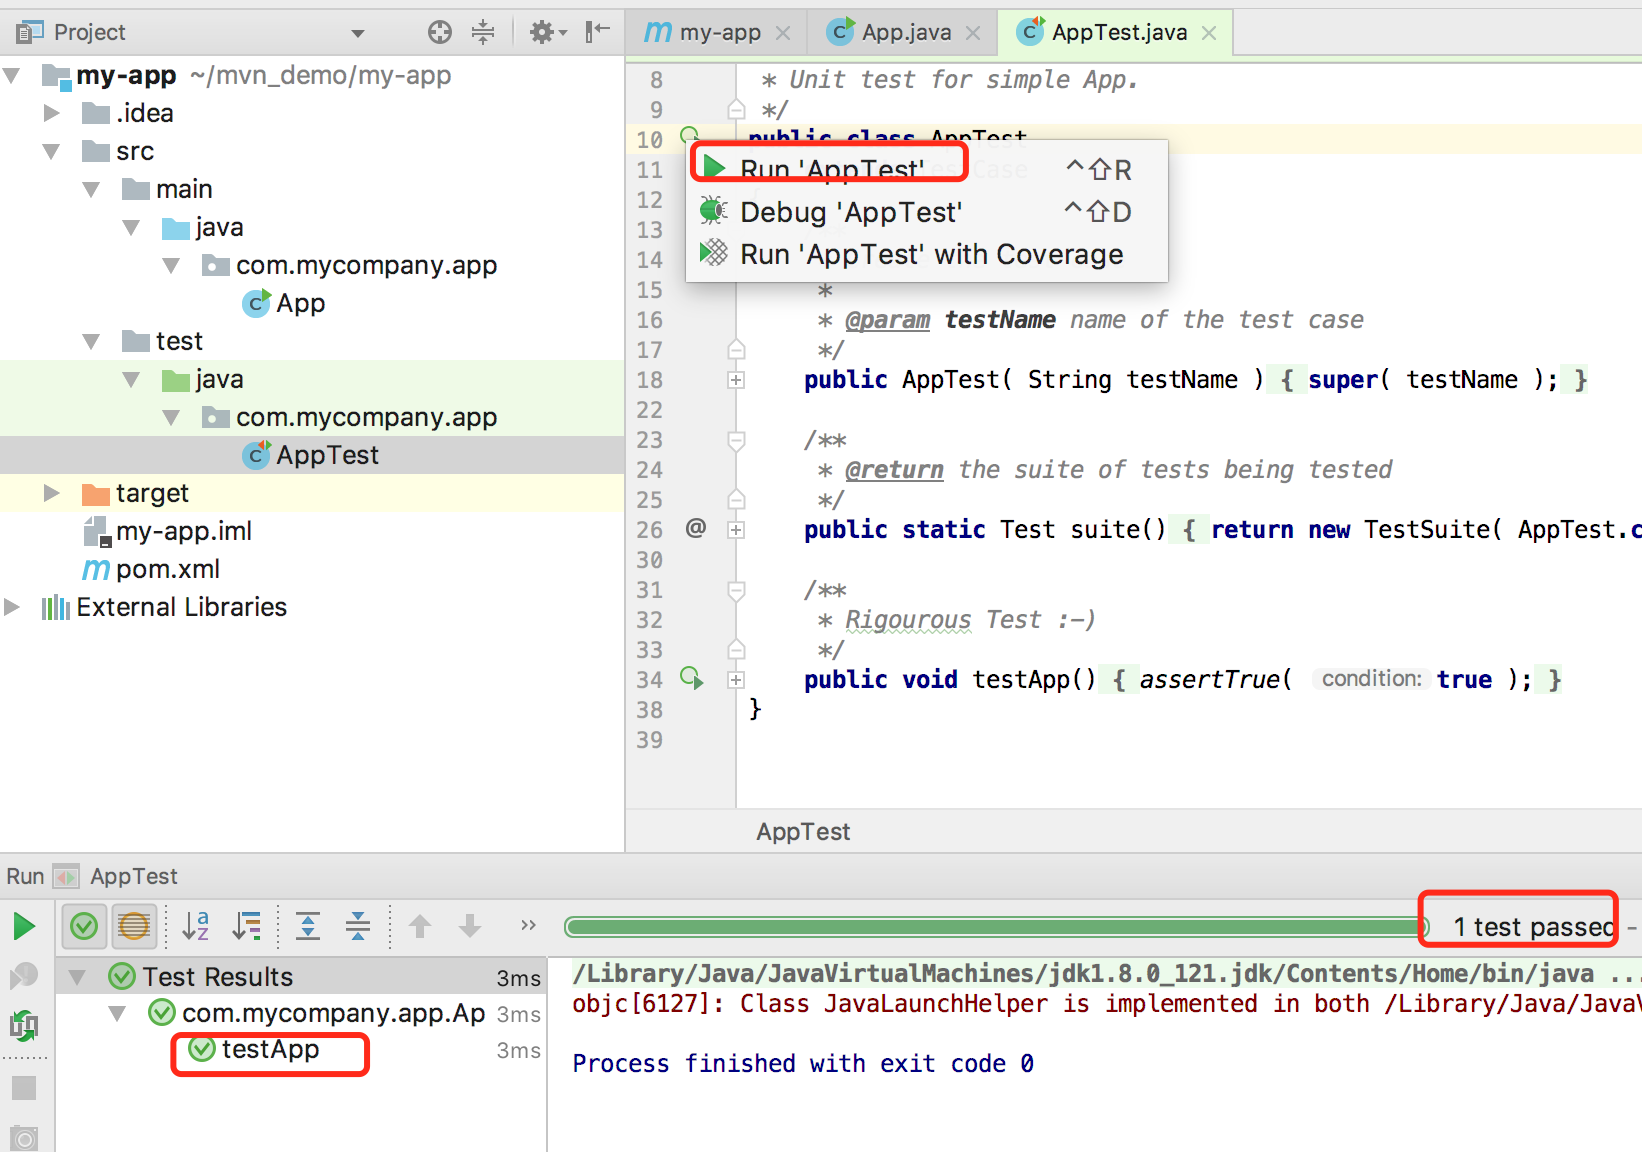Click the java JDK path console link
The image size is (1642, 1152).
tap(1082, 974)
